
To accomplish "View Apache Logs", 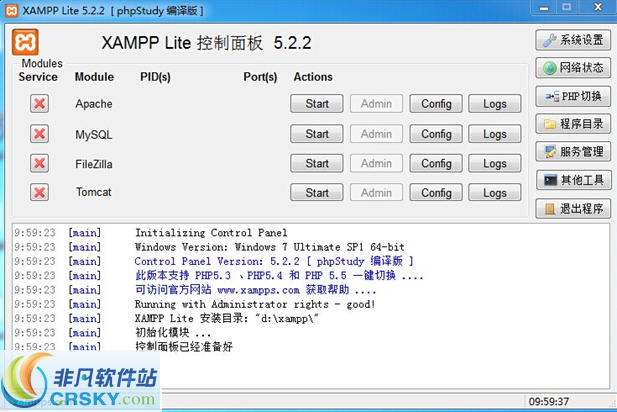I will 495,103.
